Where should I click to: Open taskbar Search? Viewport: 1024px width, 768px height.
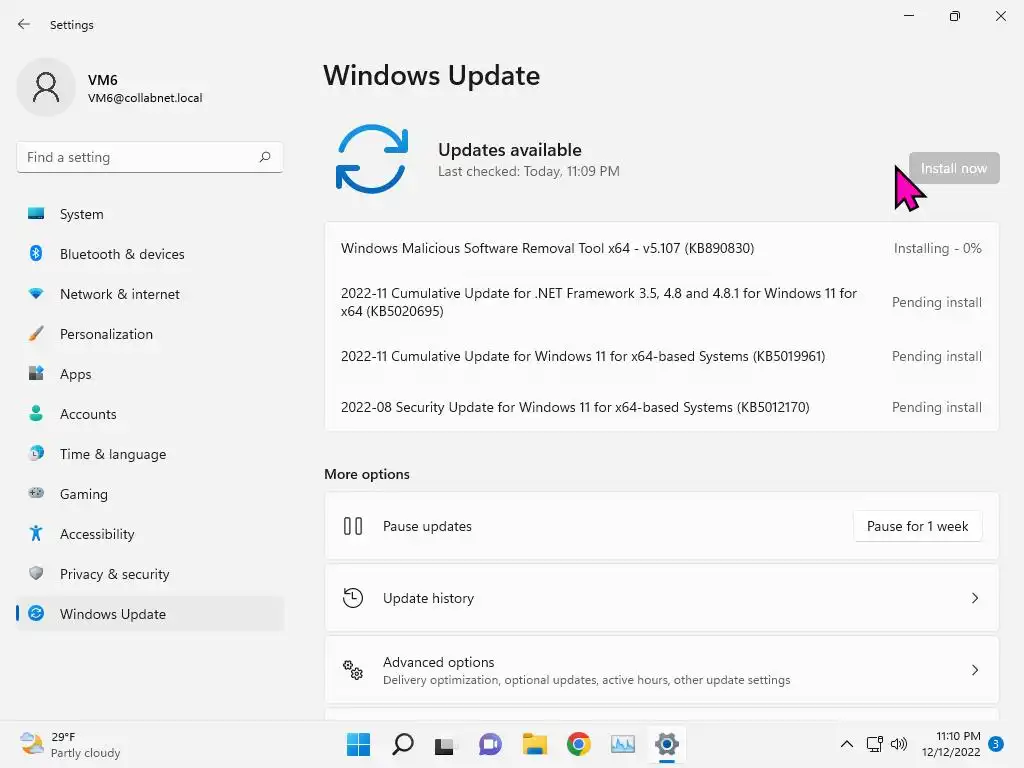[x=402, y=744]
